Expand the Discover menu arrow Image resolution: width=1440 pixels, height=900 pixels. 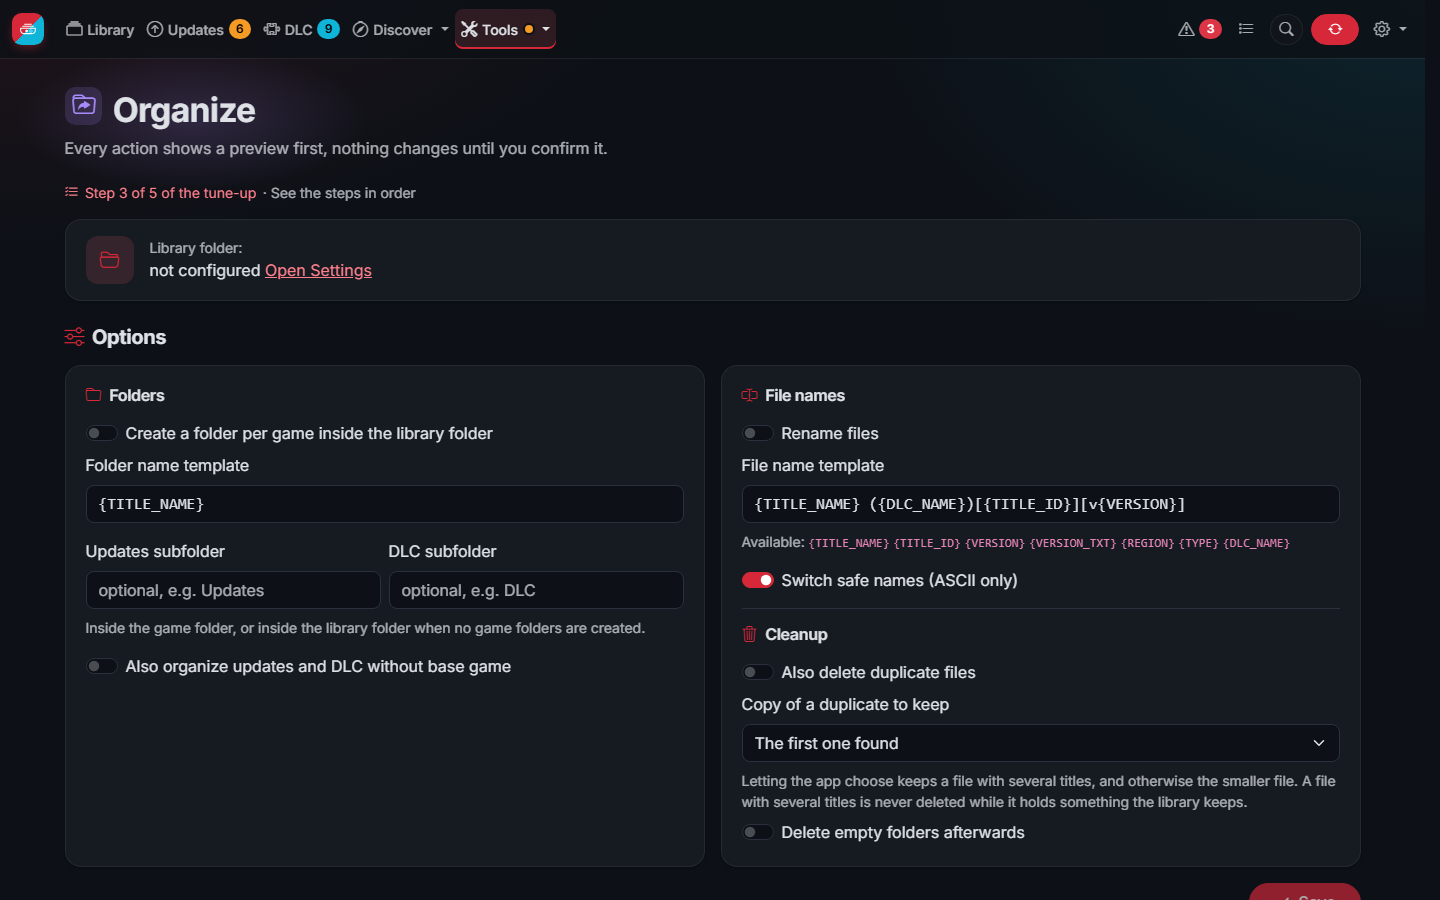[445, 29]
